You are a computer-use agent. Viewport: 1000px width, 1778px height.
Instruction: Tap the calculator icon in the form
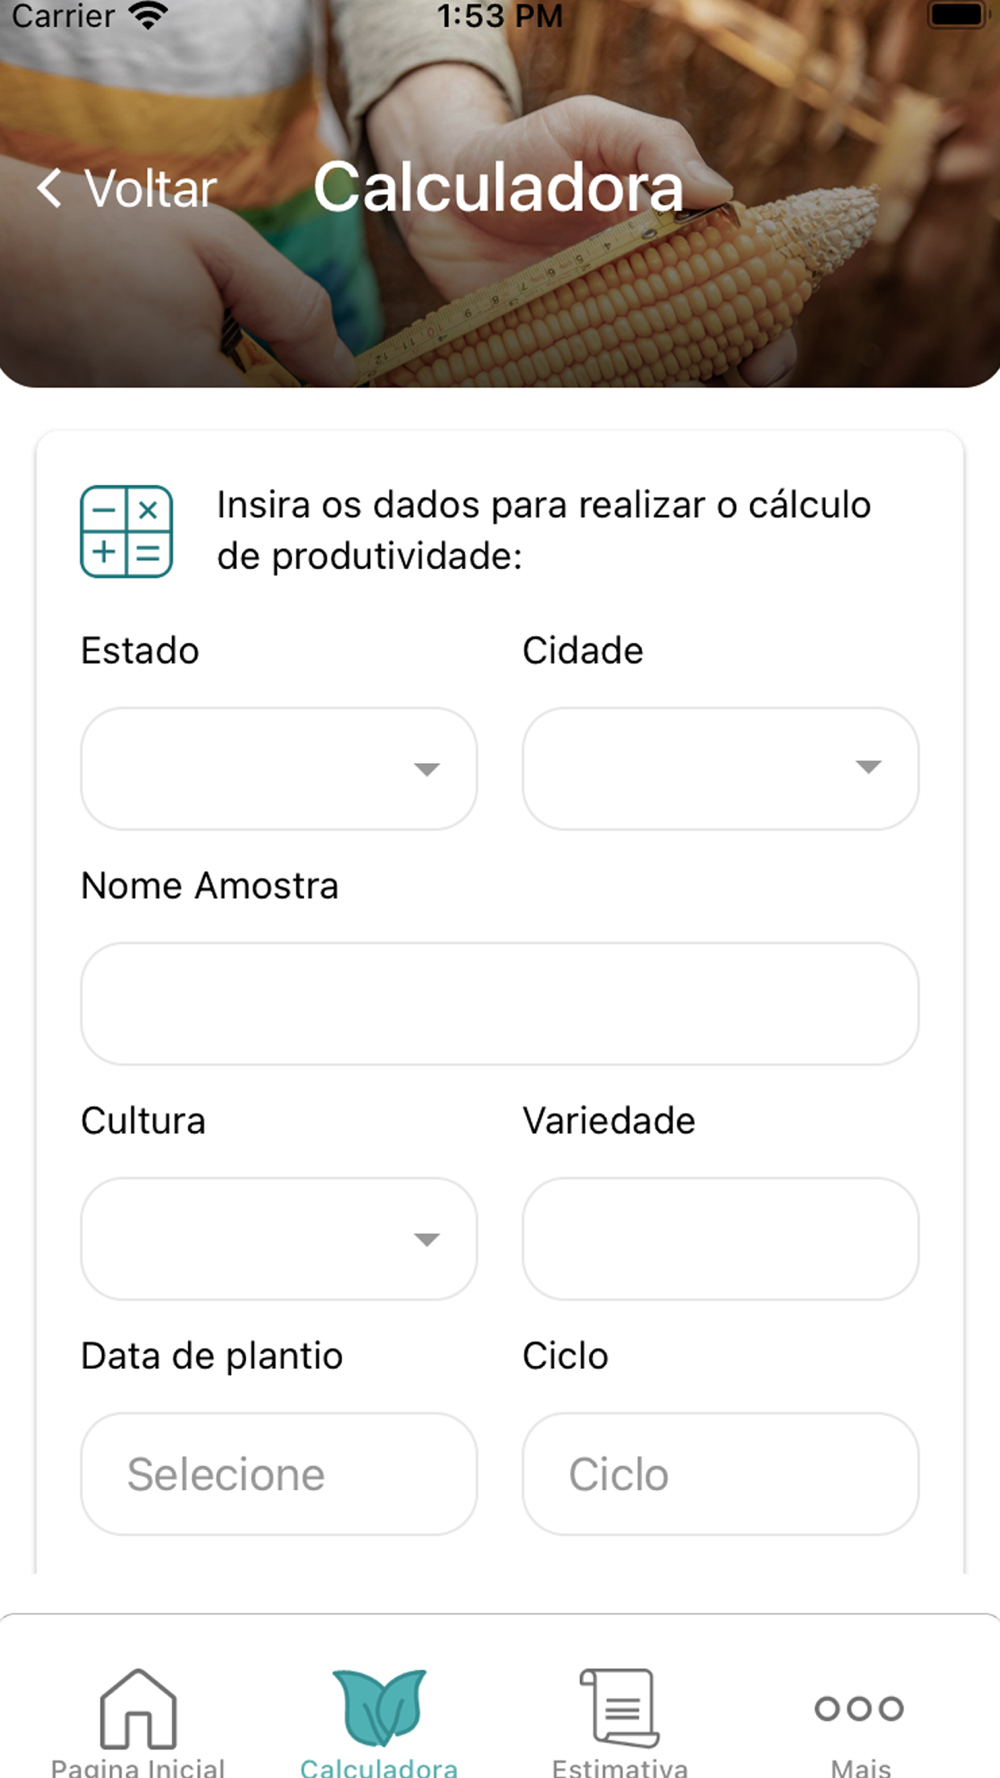pos(127,531)
